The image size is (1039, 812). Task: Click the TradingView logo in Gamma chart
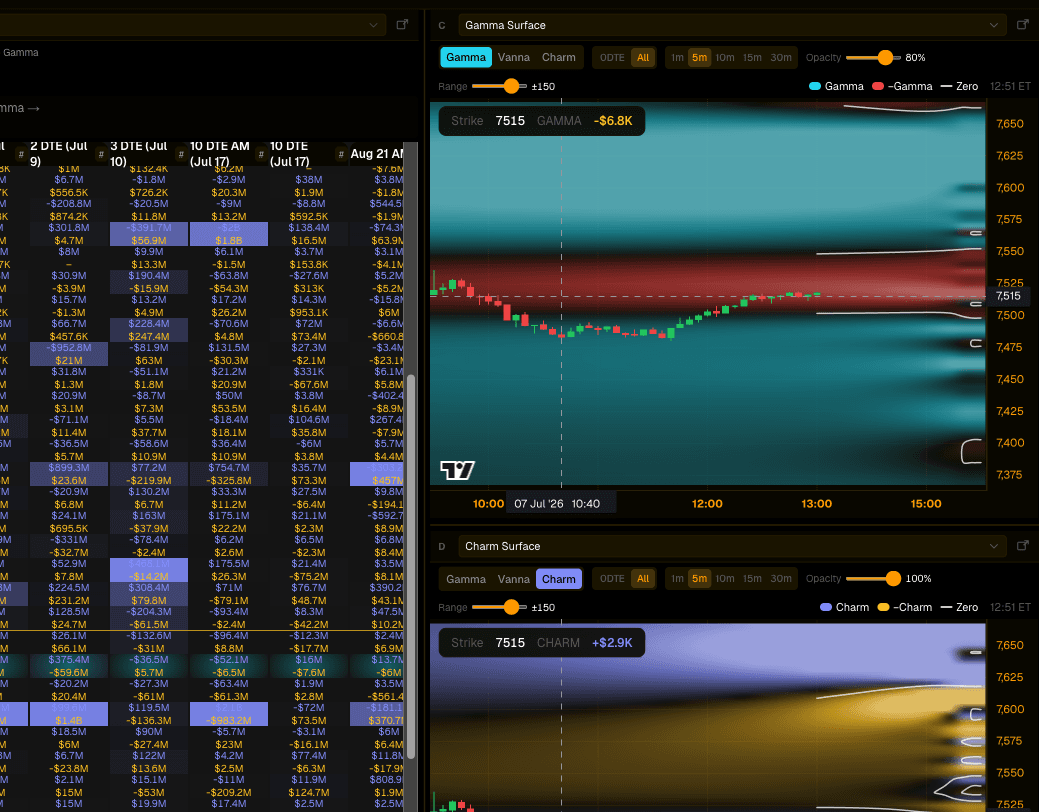[x=458, y=470]
